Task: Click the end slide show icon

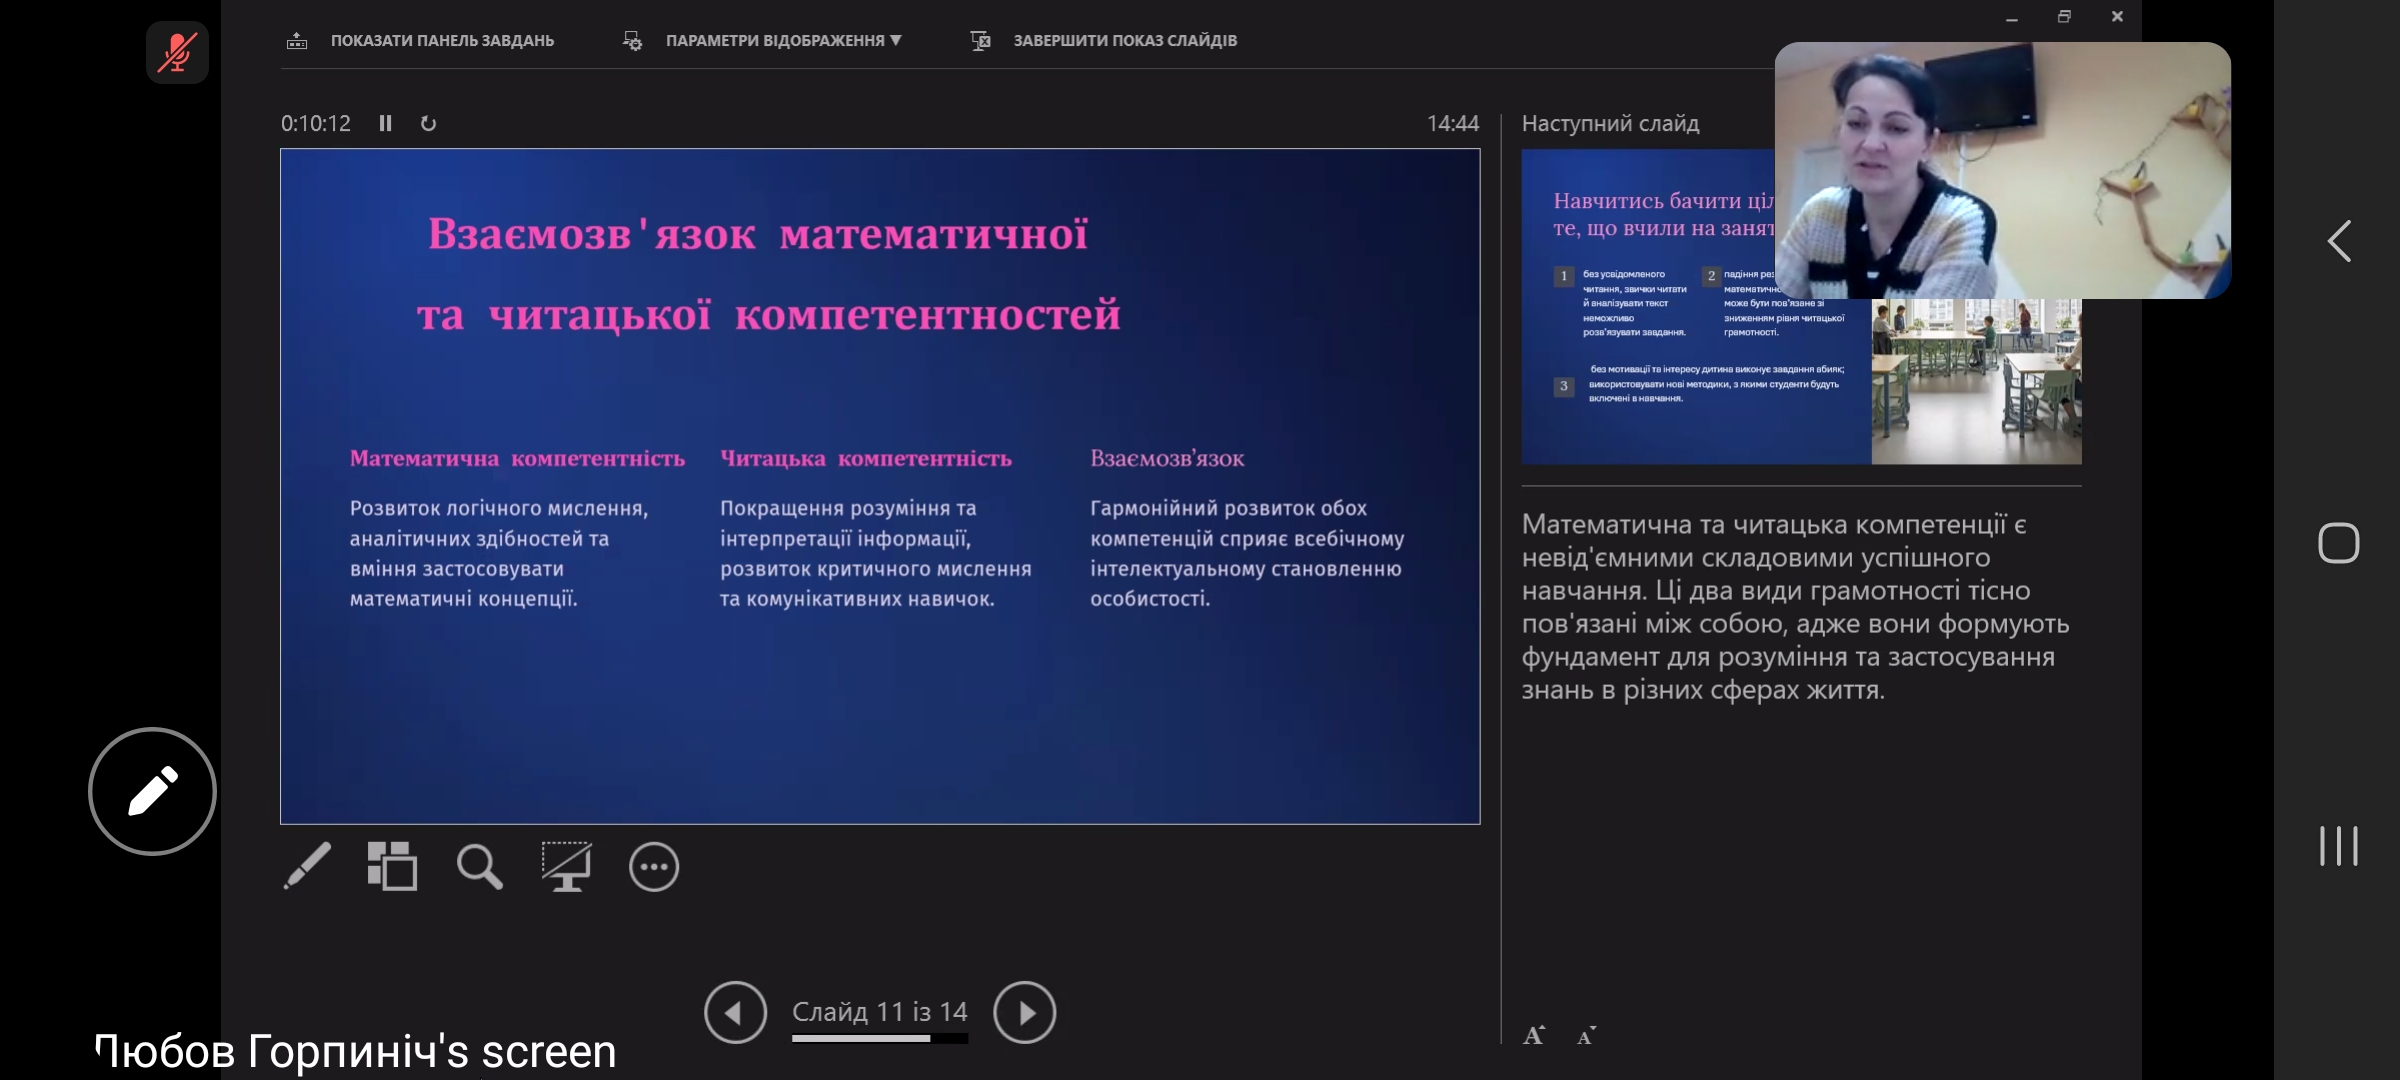Action: tap(980, 41)
